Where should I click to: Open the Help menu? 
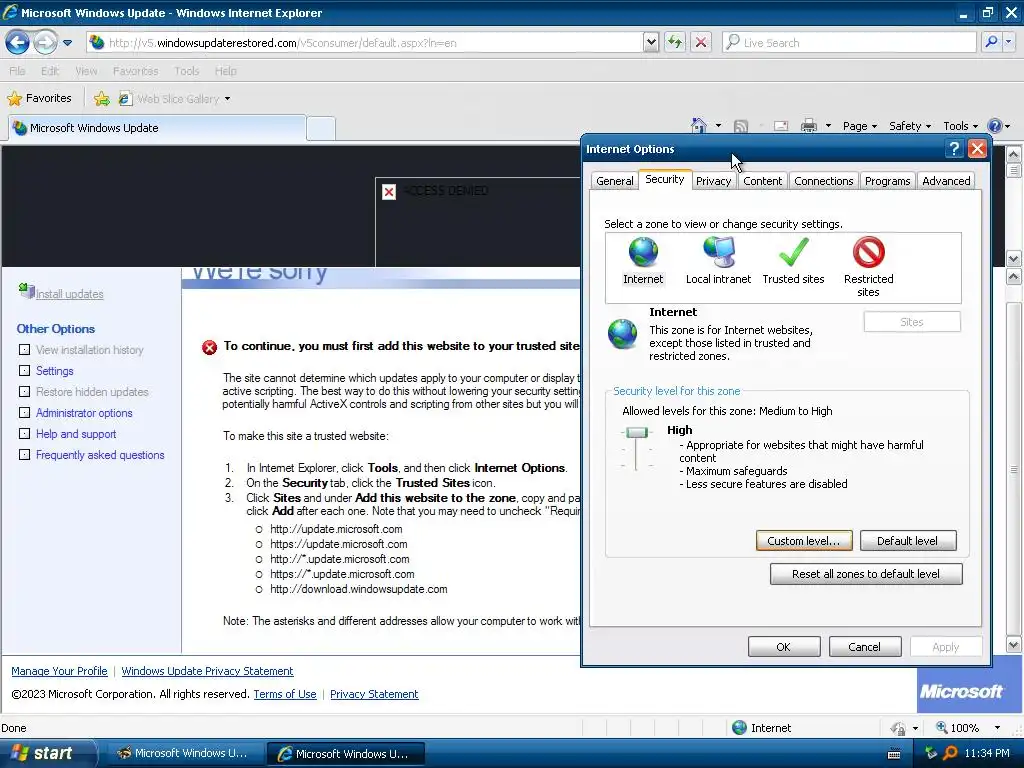[225, 71]
